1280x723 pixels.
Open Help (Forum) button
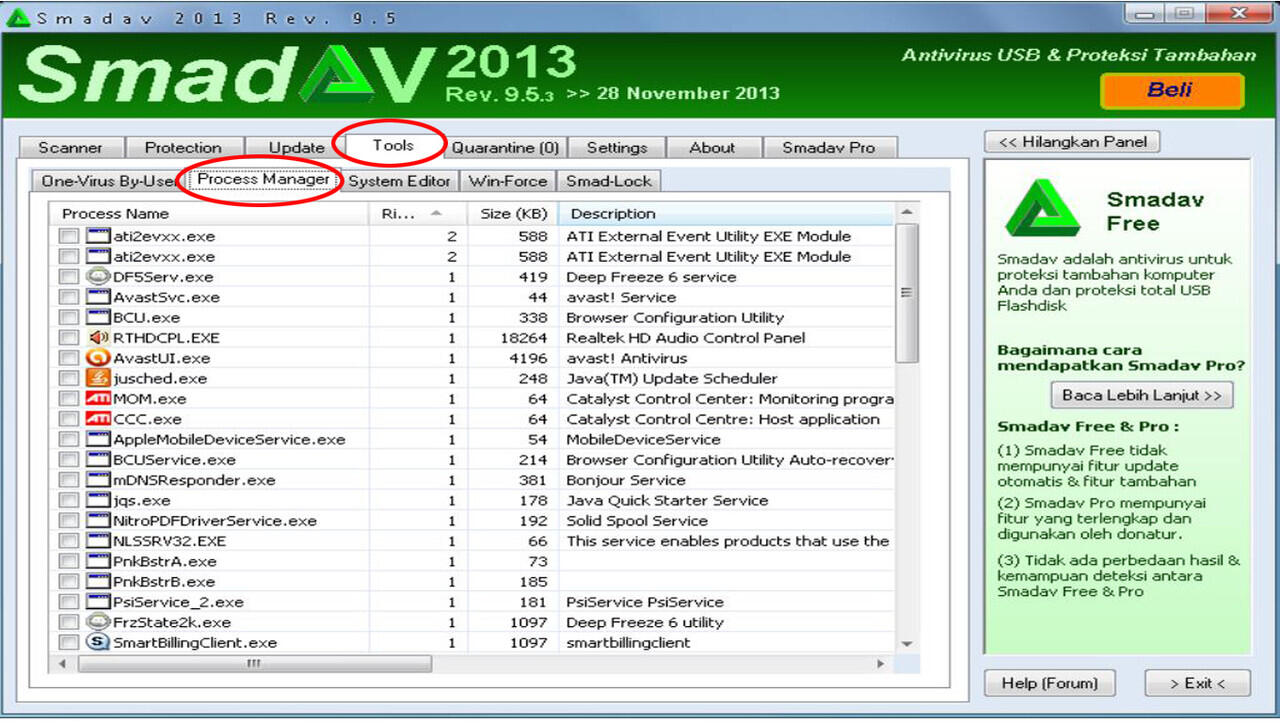[1049, 683]
